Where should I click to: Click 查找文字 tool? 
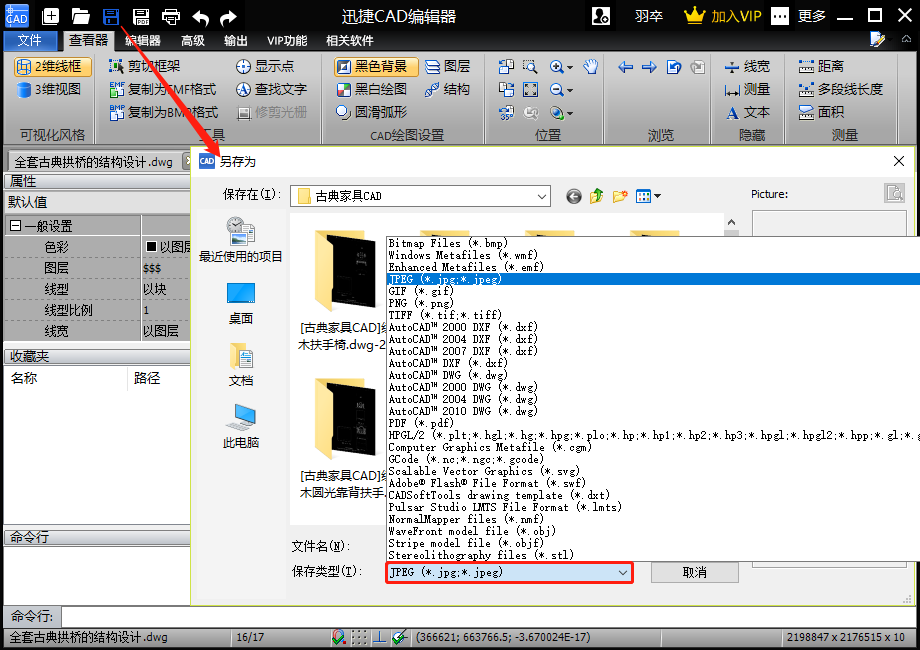click(271, 89)
